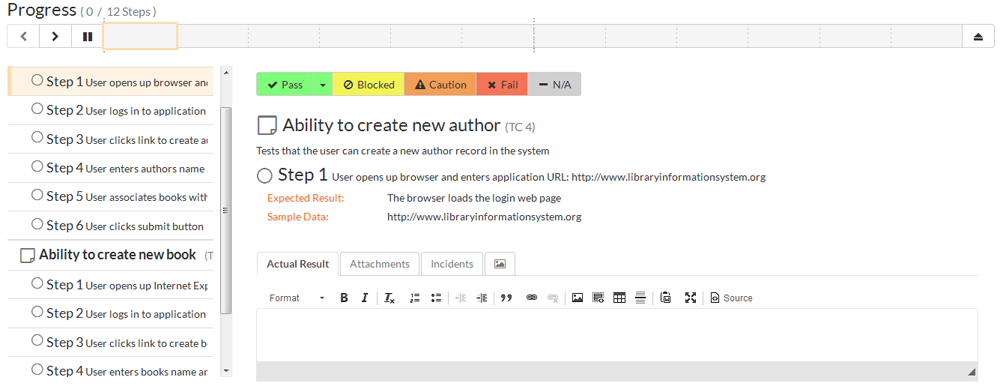Click the step list scrollbar down arrow
Image resolution: width=1000 pixels, height=392 pixels.
[226, 370]
